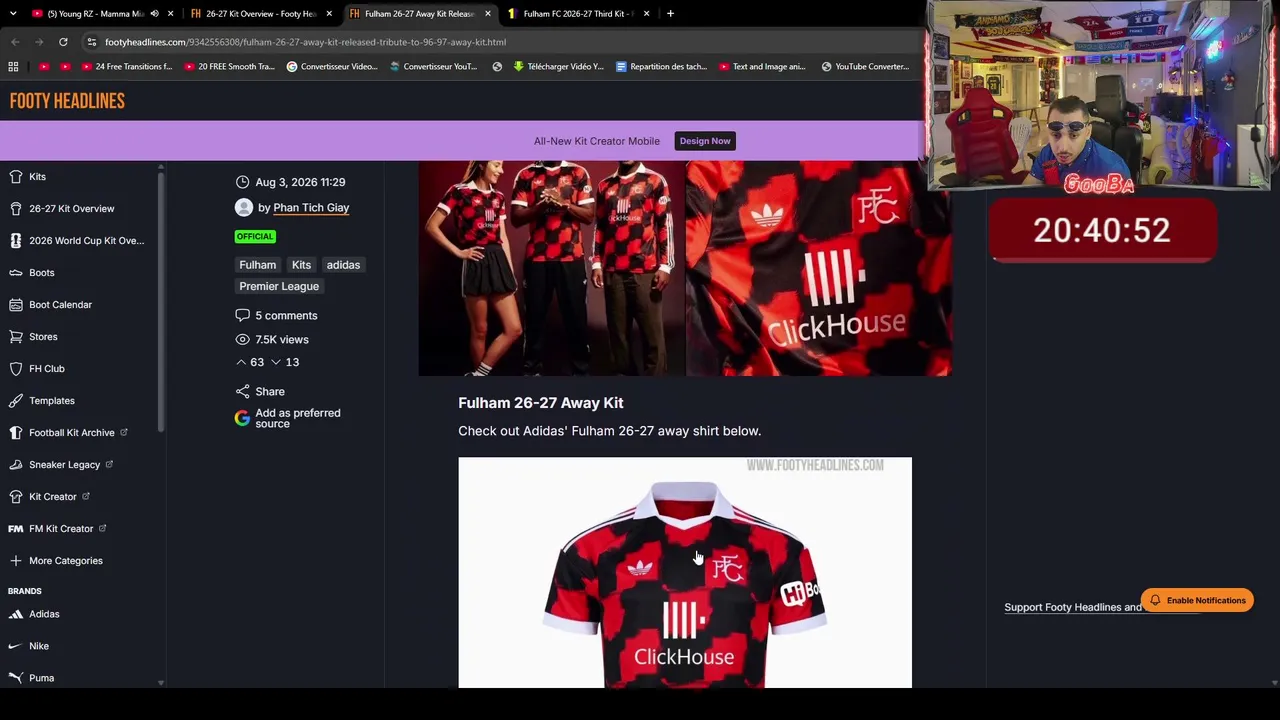Click Add as preferred source link
The image size is (1280, 720).
298,418
